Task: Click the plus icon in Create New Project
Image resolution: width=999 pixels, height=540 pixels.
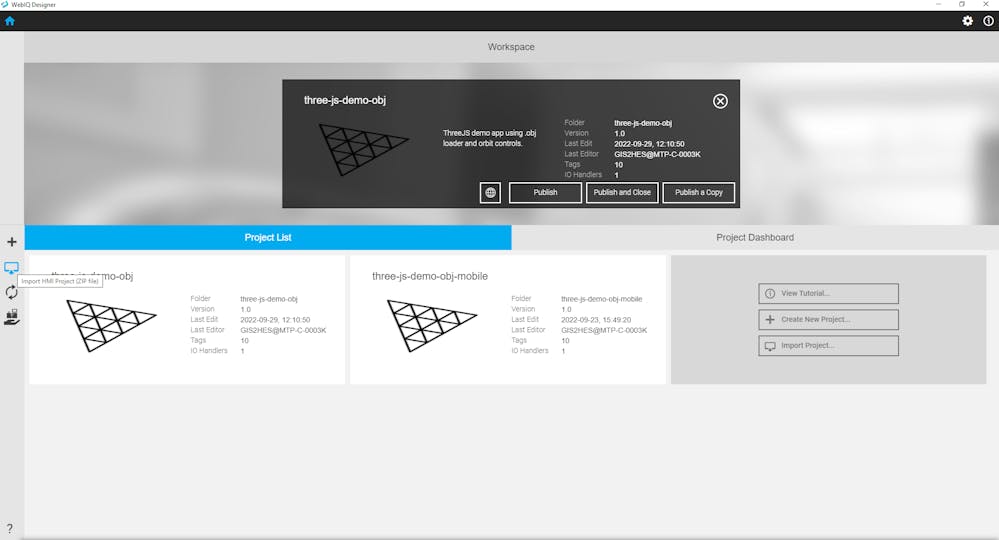Action: (x=770, y=320)
